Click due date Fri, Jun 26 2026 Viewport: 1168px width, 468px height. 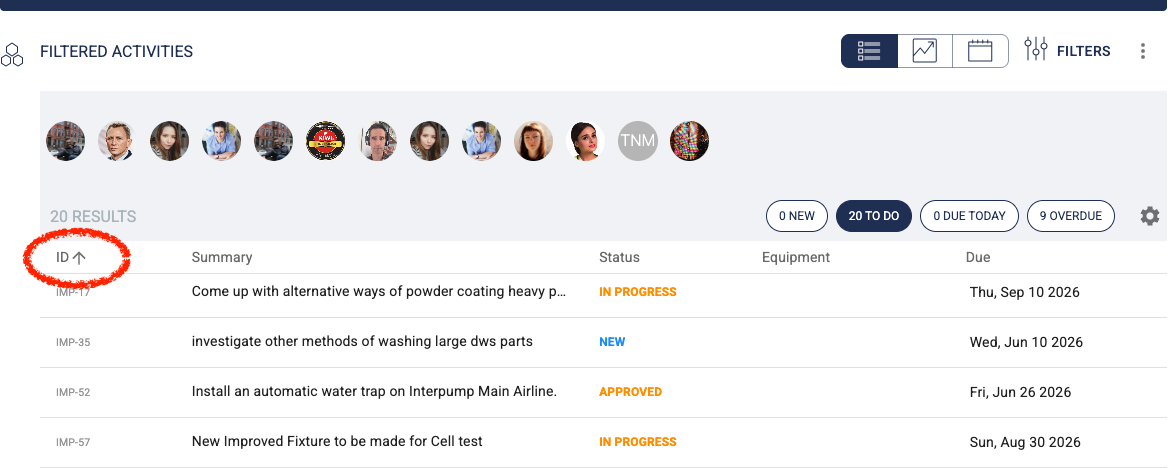1020,392
